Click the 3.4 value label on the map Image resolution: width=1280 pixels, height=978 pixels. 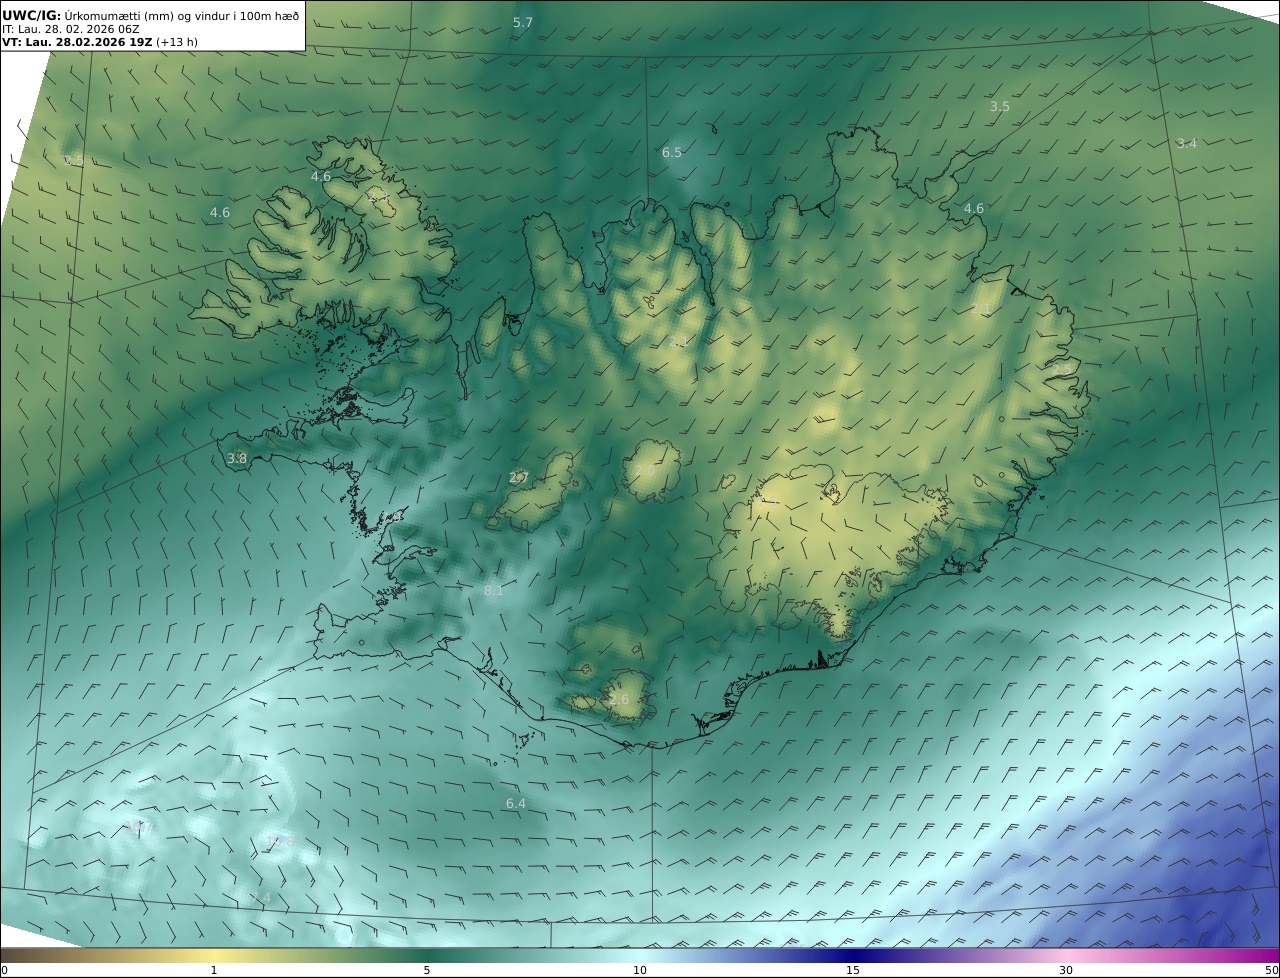(x=1186, y=144)
